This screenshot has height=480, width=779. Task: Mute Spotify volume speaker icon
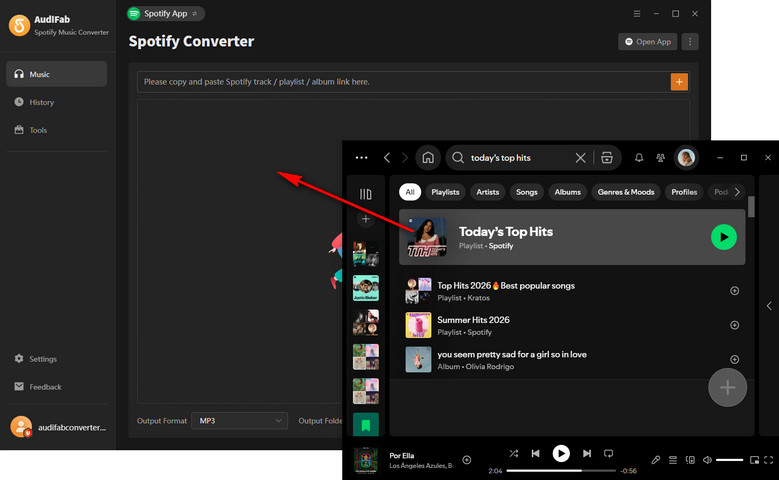(x=707, y=460)
